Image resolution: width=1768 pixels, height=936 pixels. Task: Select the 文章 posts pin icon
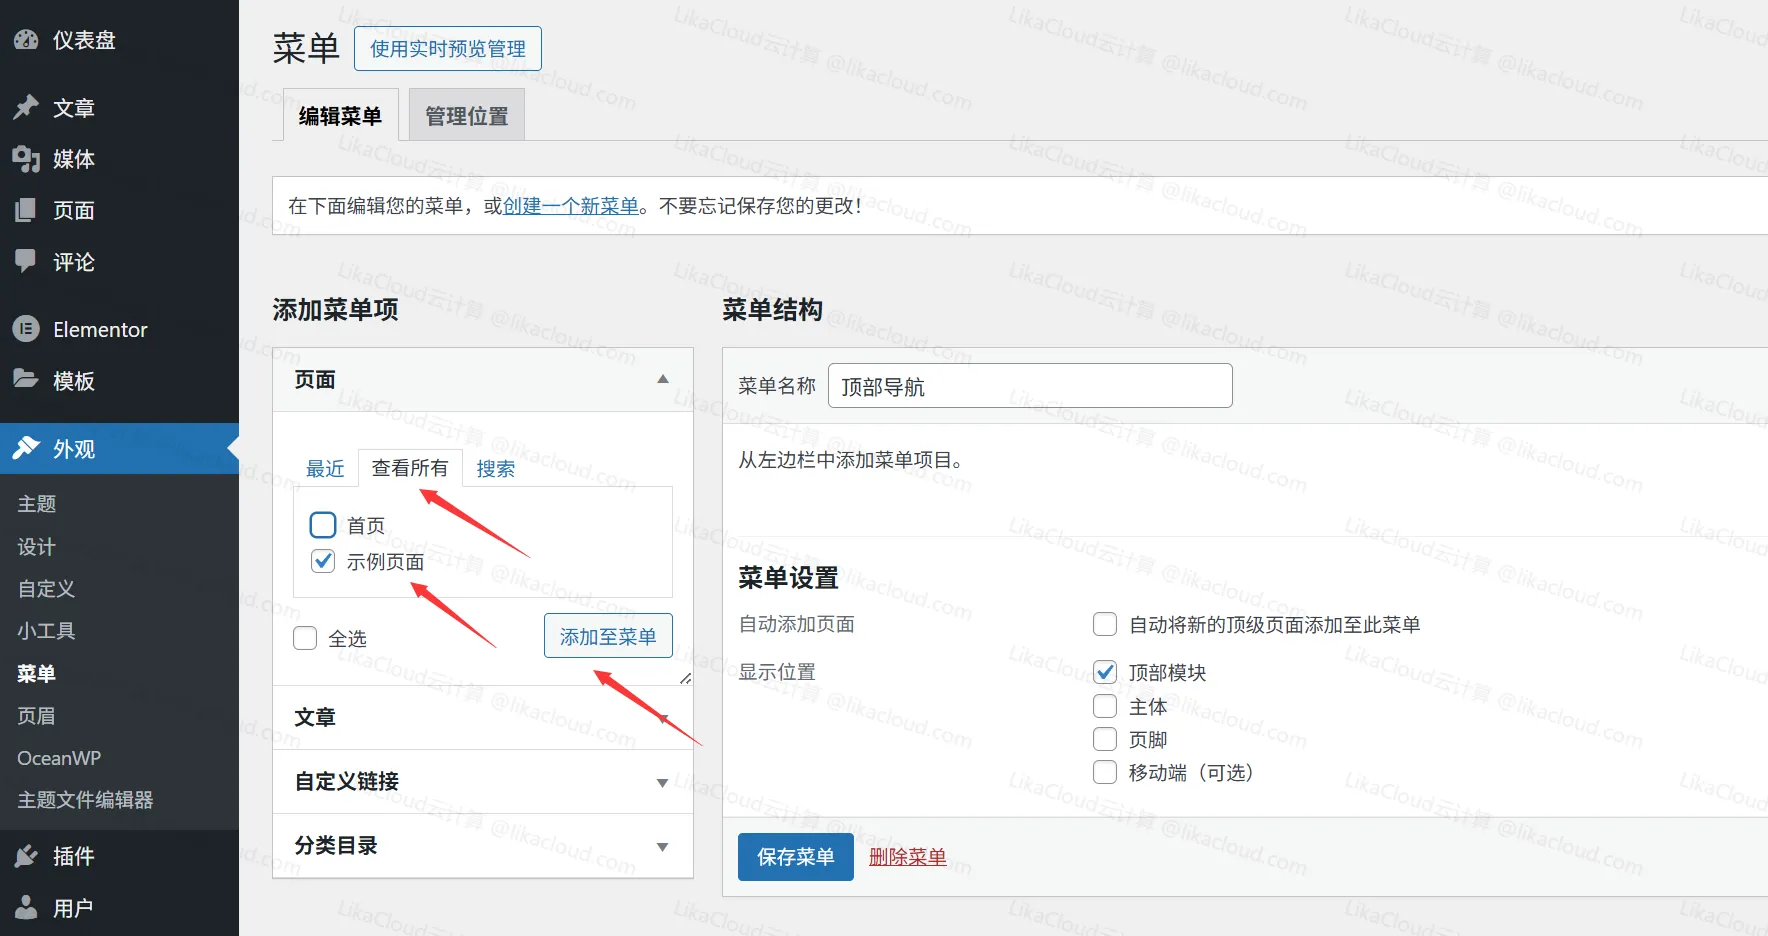tap(27, 108)
